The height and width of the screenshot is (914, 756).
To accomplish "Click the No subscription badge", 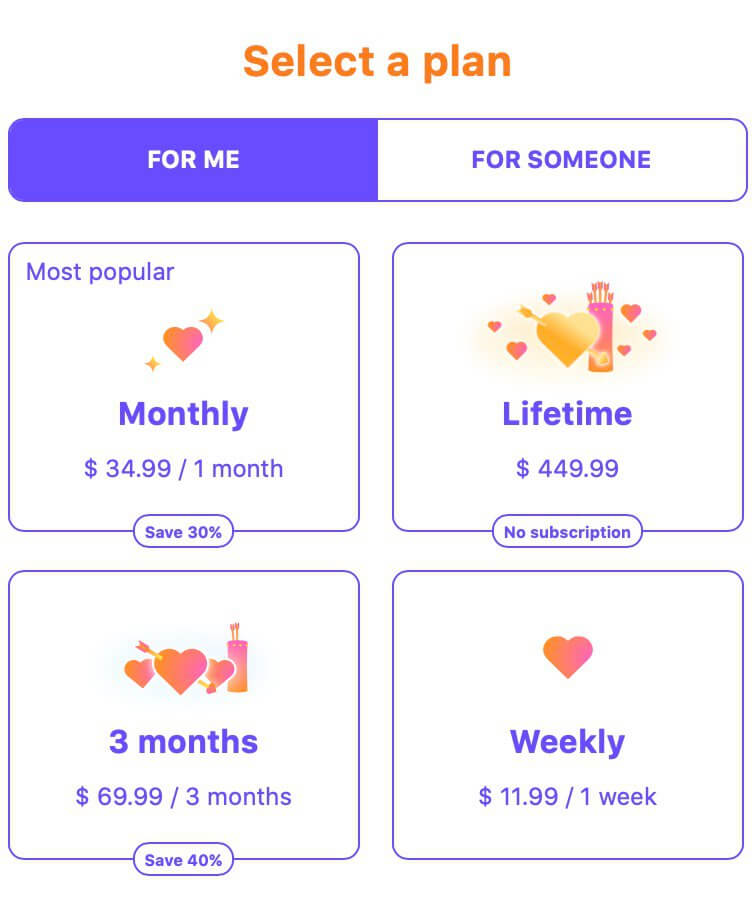I will pyautogui.click(x=567, y=532).
